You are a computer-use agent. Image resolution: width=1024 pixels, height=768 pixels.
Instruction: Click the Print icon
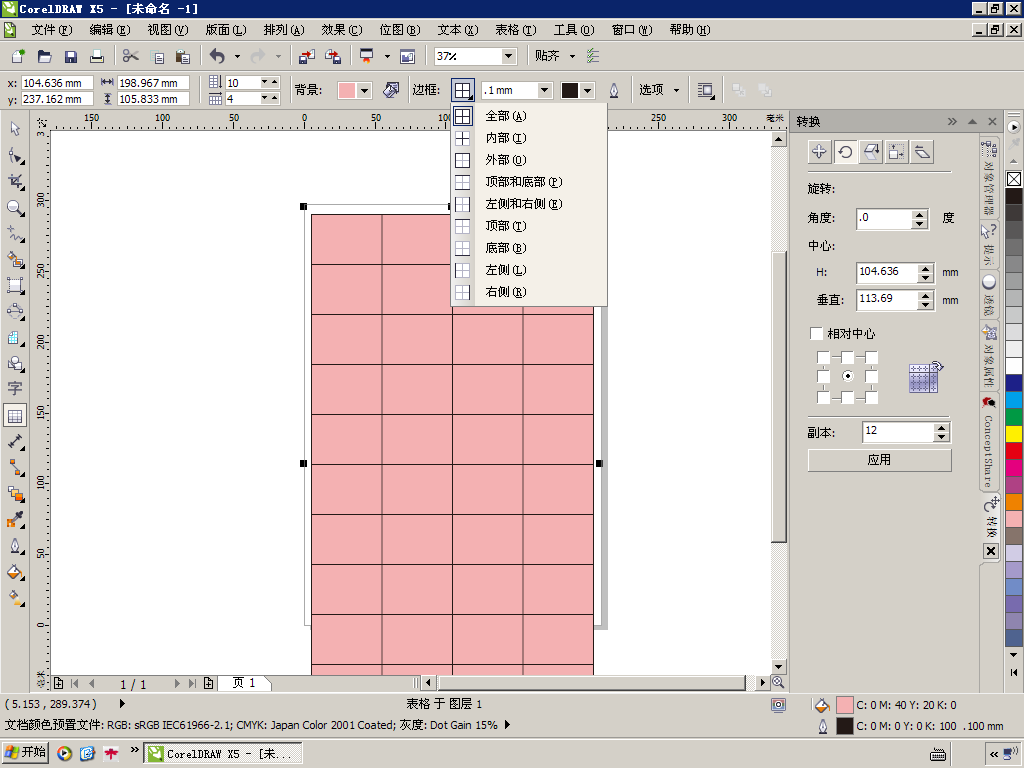97,57
